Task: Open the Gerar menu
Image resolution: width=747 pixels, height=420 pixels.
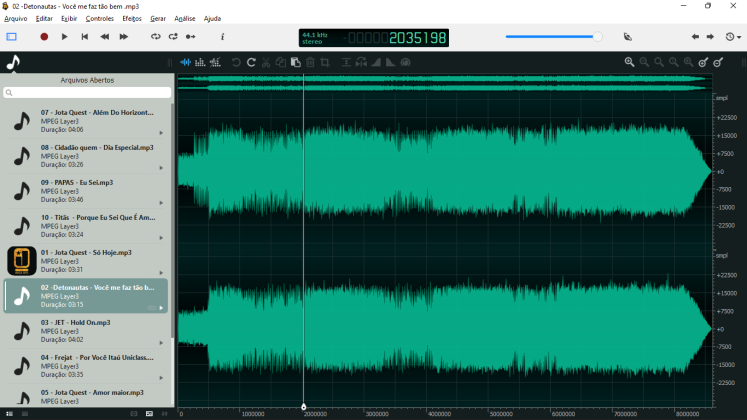Action: [x=158, y=19]
